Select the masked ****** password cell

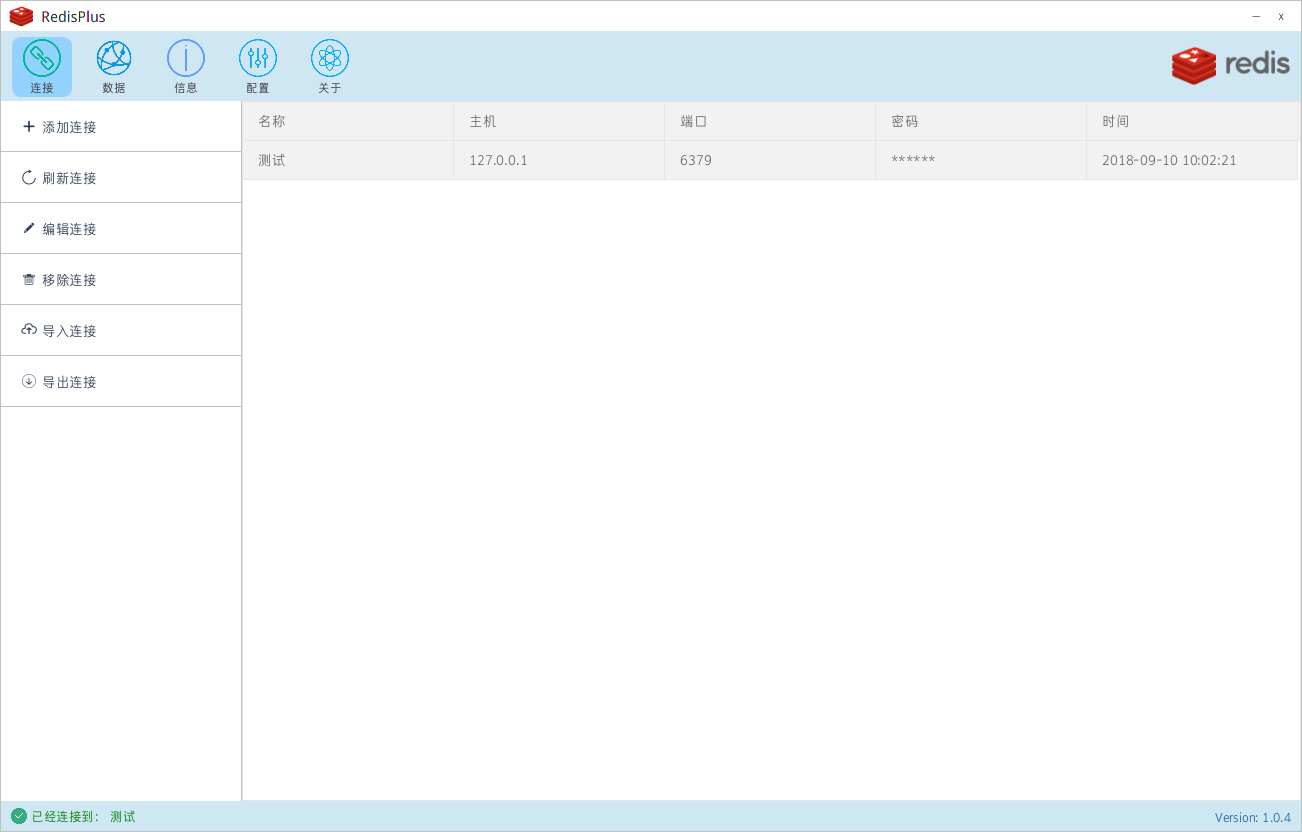(x=981, y=160)
